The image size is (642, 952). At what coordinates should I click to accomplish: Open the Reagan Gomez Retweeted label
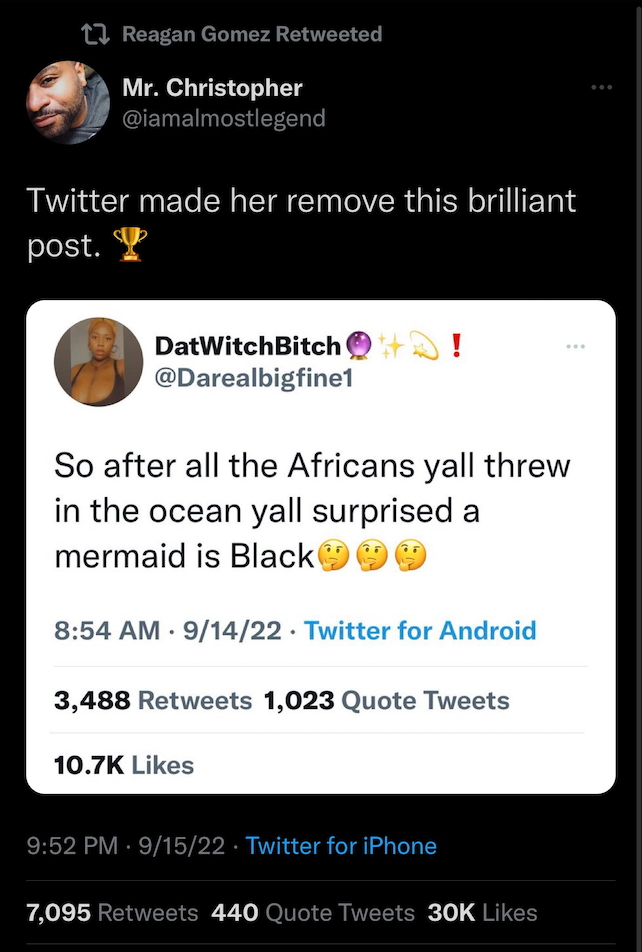[252, 35]
